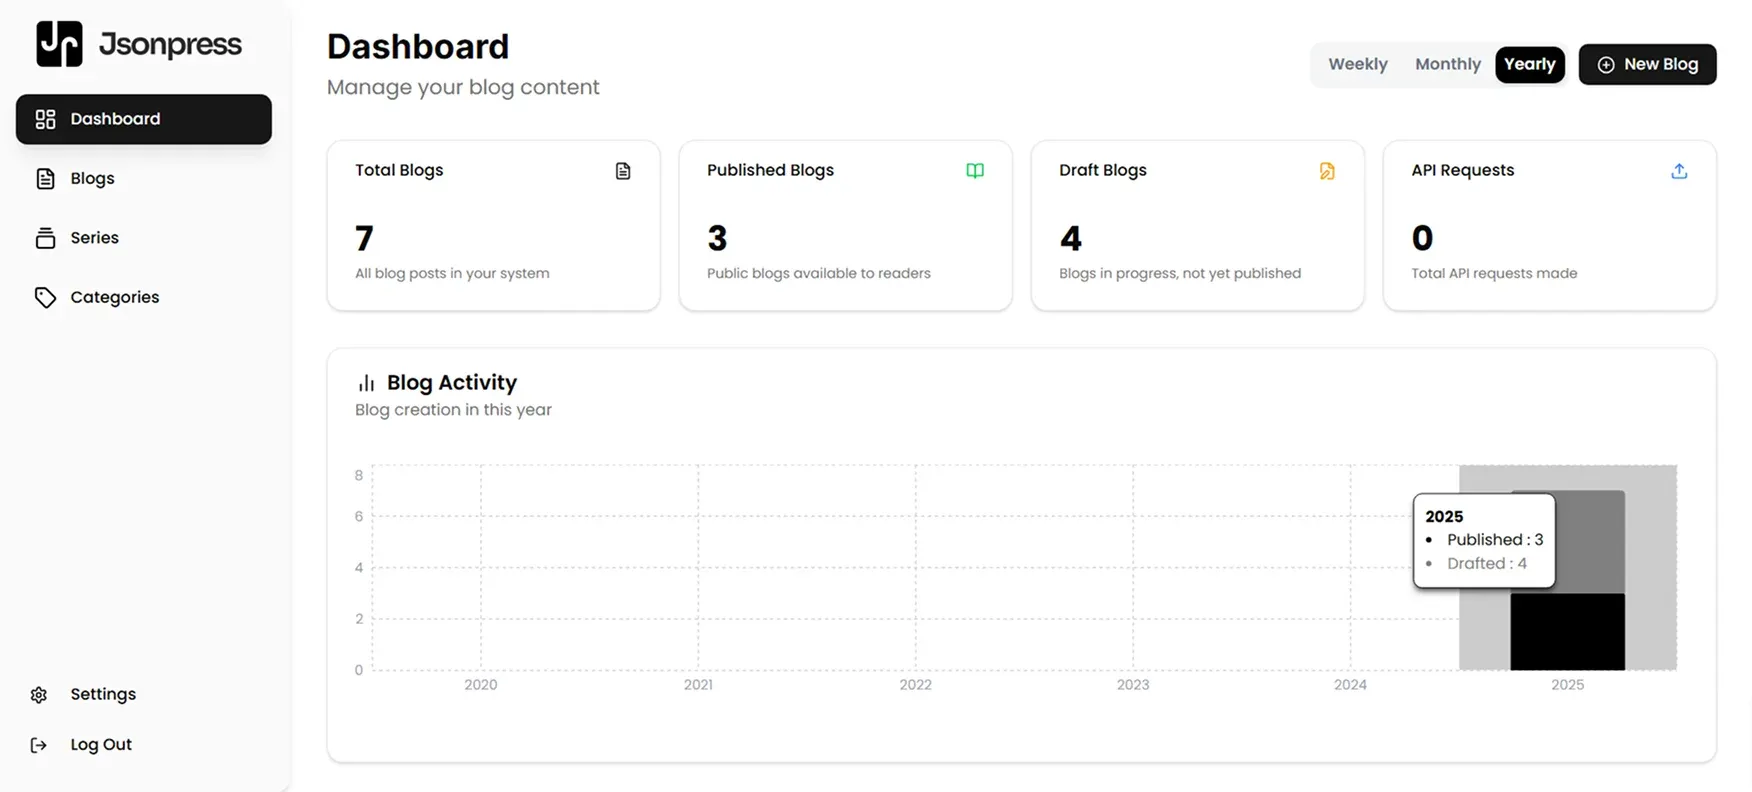
Task: Click the API Requests count 0
Action: coord(1422,239)
